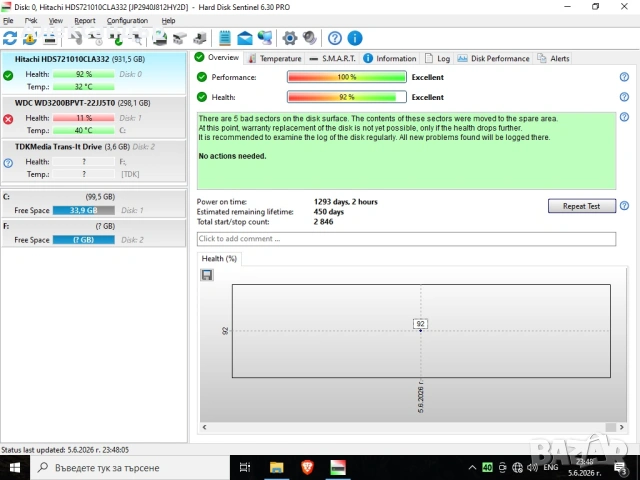640x480 pixels.
Task: Open the File menu
Action: (8, 20)
